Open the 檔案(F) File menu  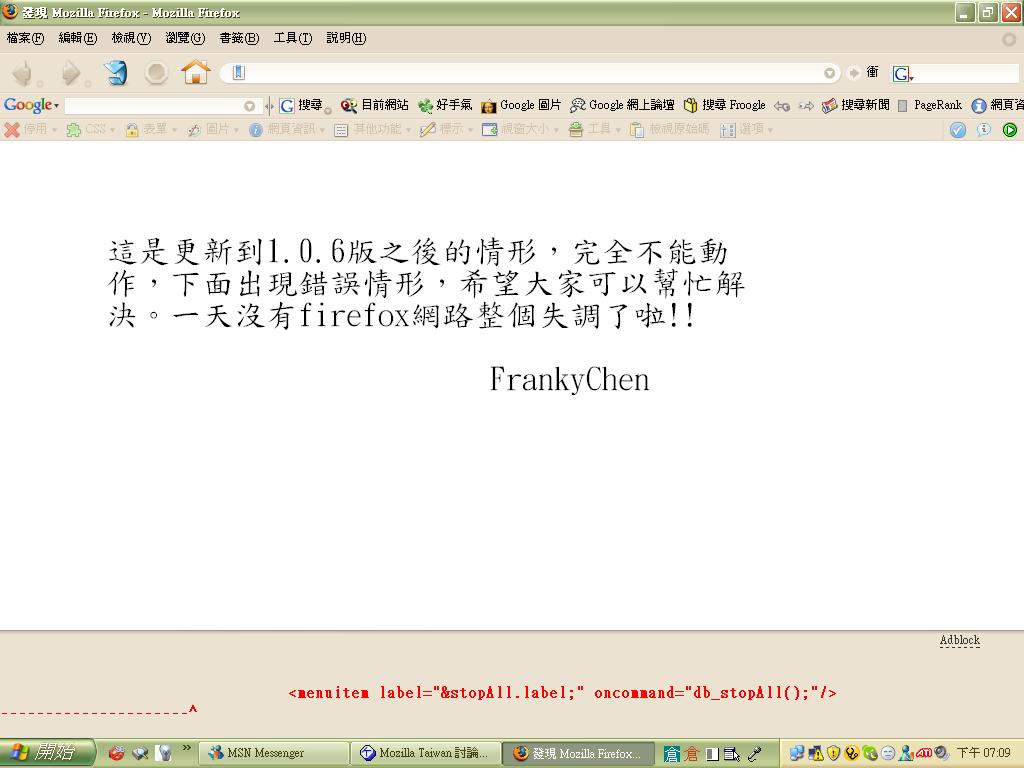point(25,38)
